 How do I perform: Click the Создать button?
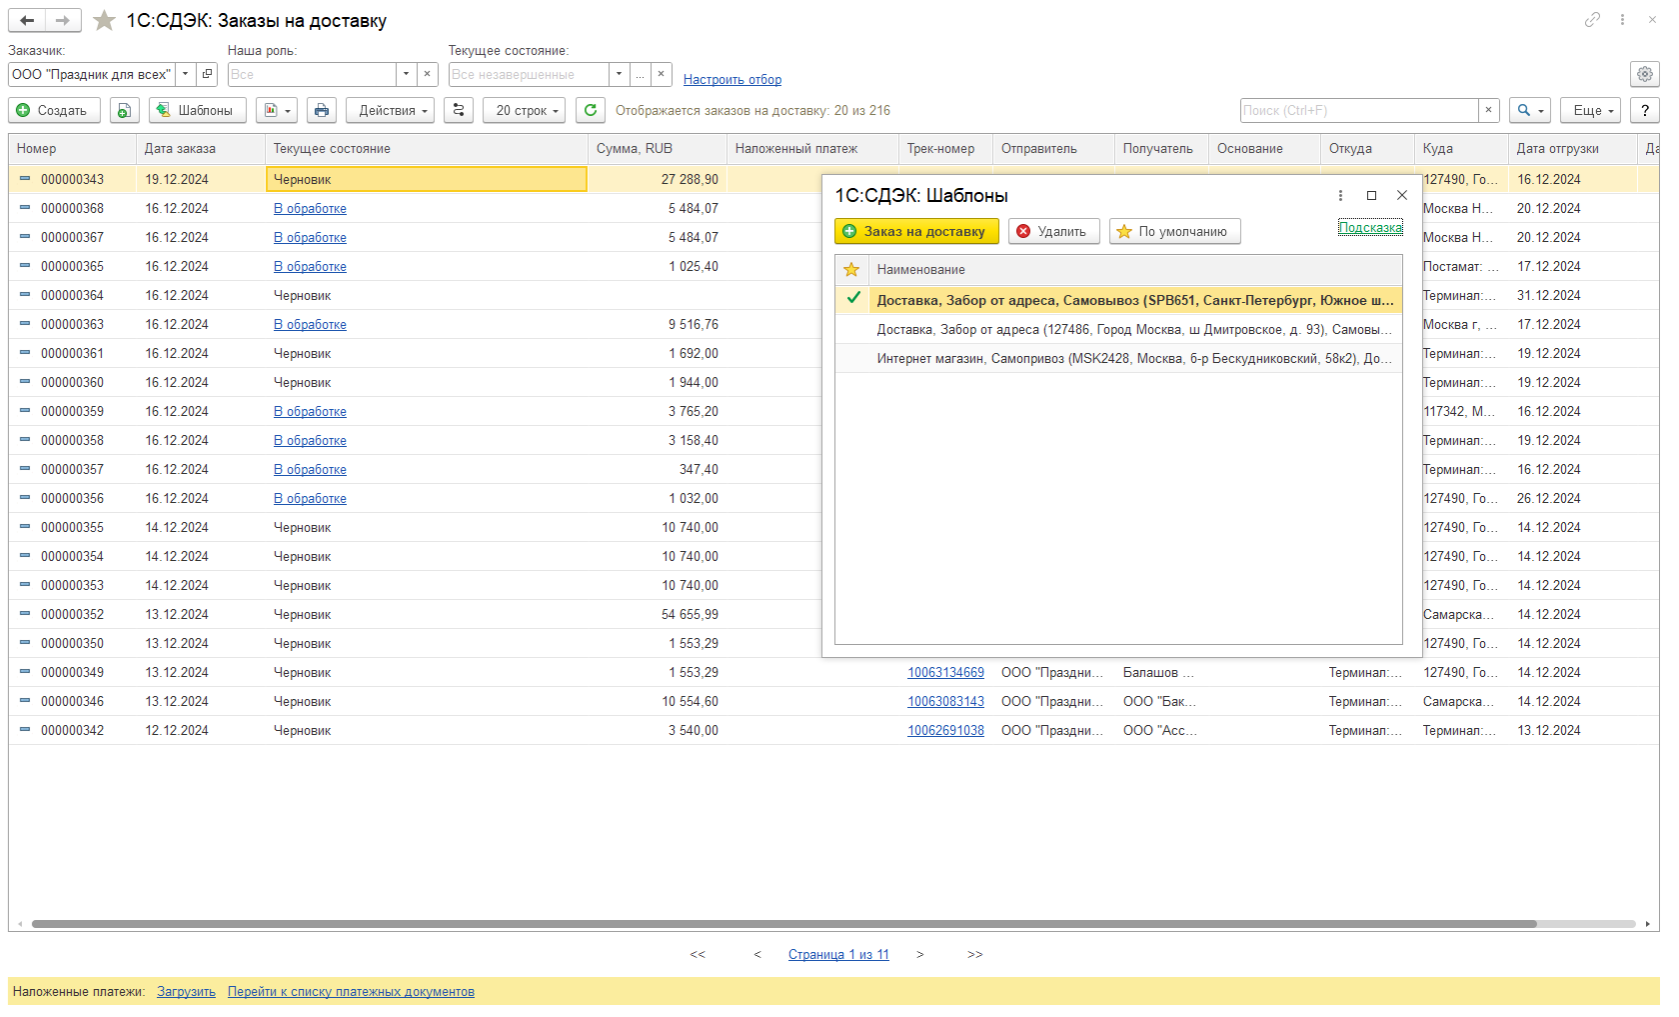[x=54, y=110]
